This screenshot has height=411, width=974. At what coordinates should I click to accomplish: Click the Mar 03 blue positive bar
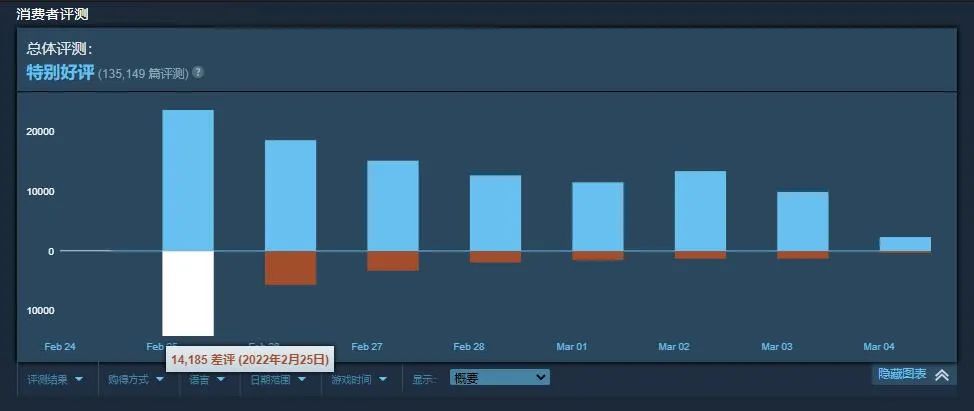[x=802, y=221]
